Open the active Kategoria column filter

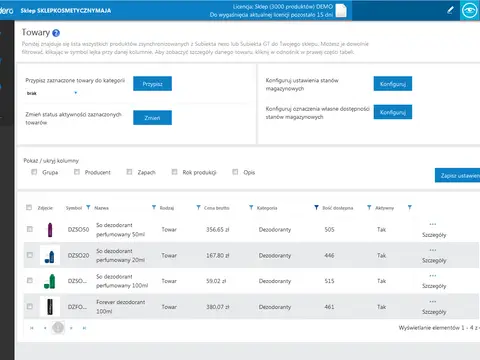click(x=316, y=207)
